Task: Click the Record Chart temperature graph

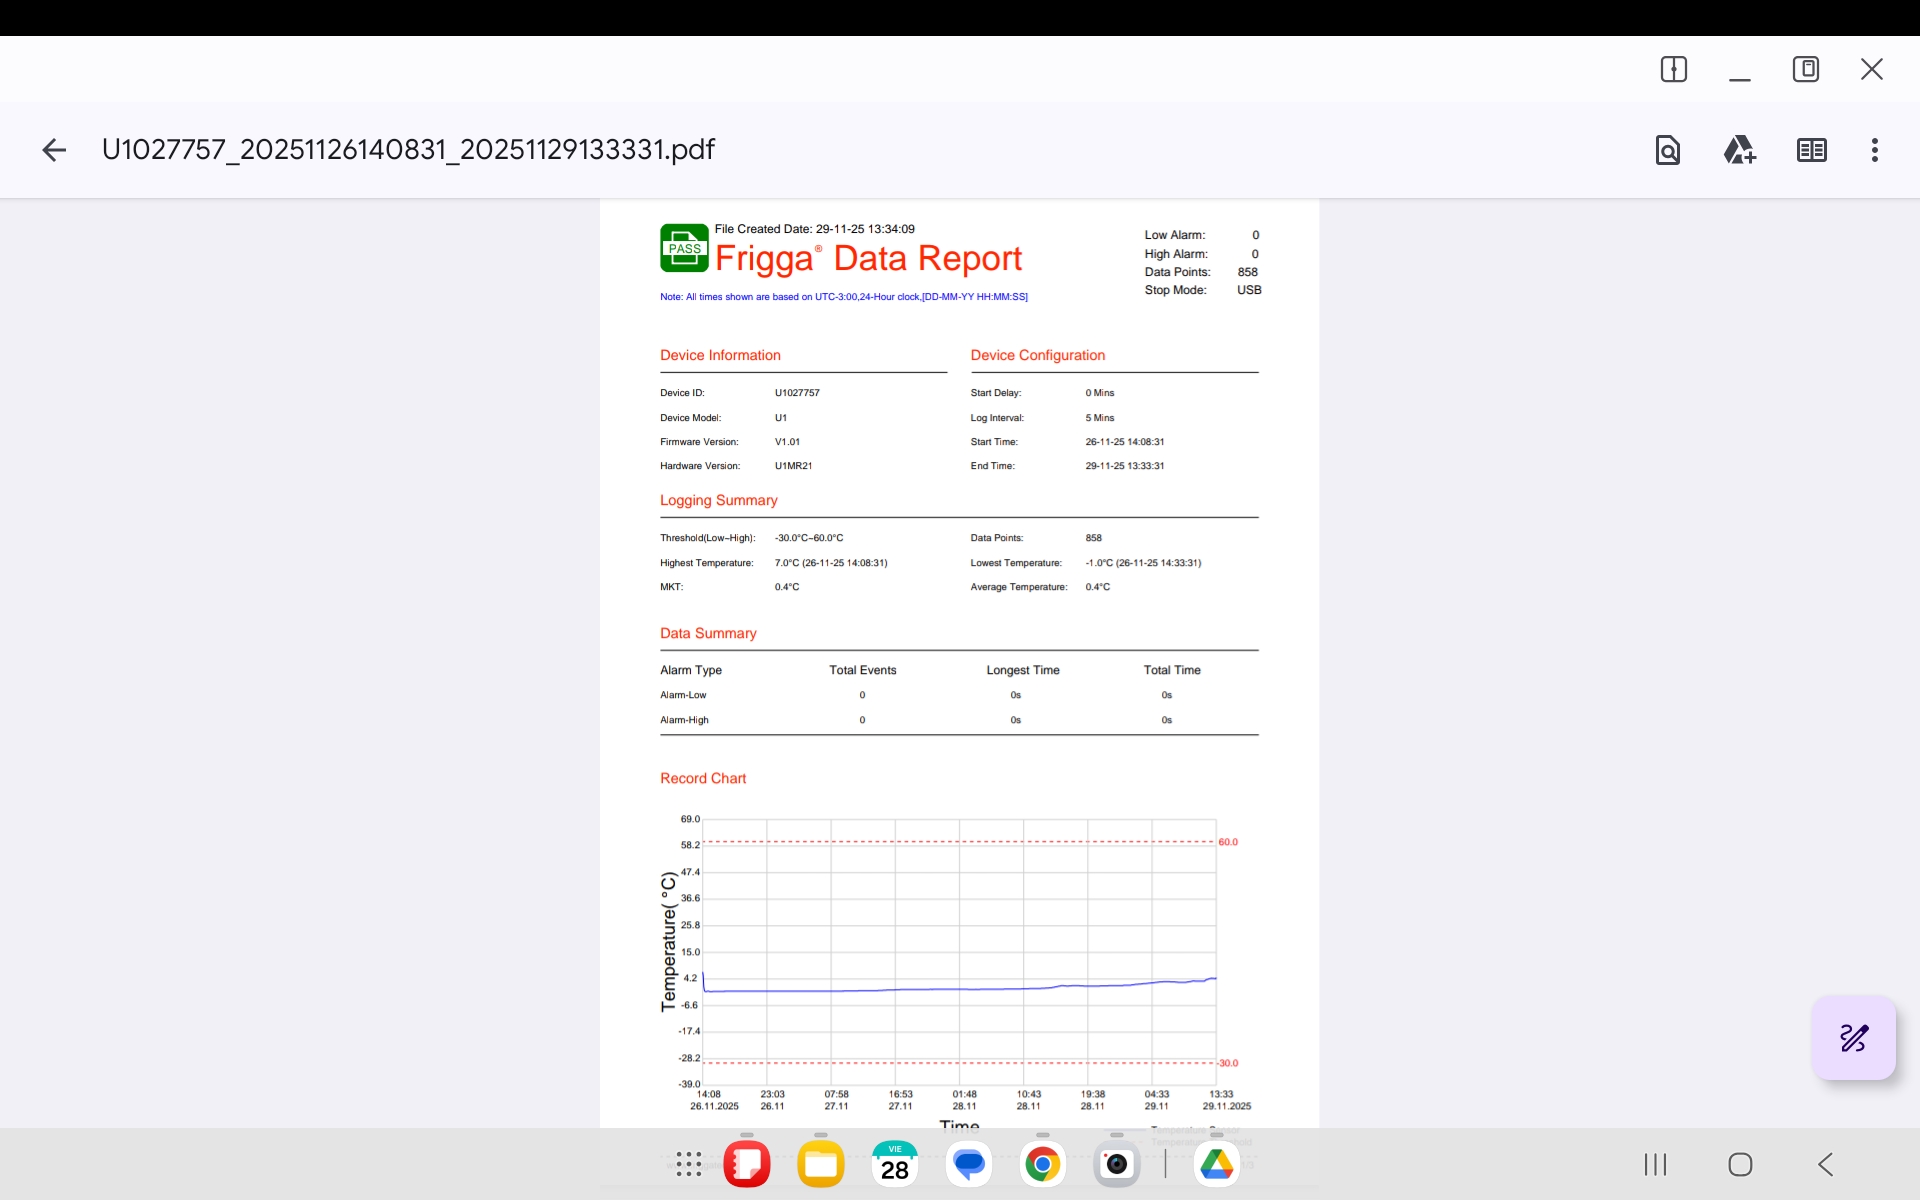Action: (x=958, y=952)
